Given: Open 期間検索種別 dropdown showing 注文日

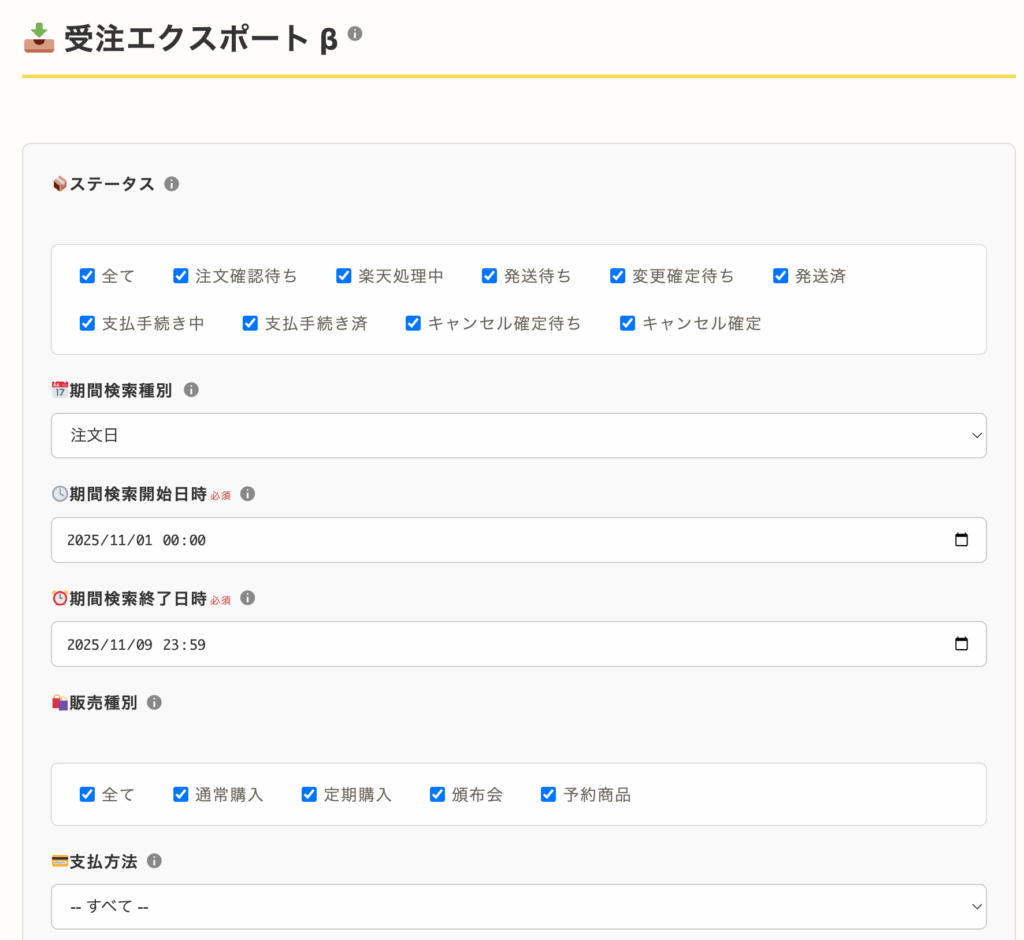Looking at the screenshot, I should coord(518,436).
